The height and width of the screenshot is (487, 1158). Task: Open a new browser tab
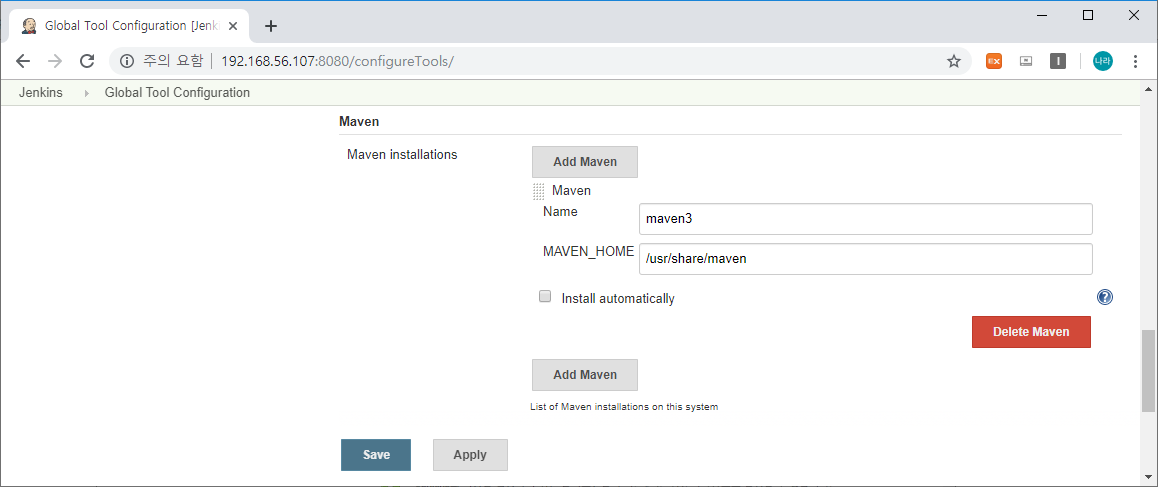coord(271,26)
